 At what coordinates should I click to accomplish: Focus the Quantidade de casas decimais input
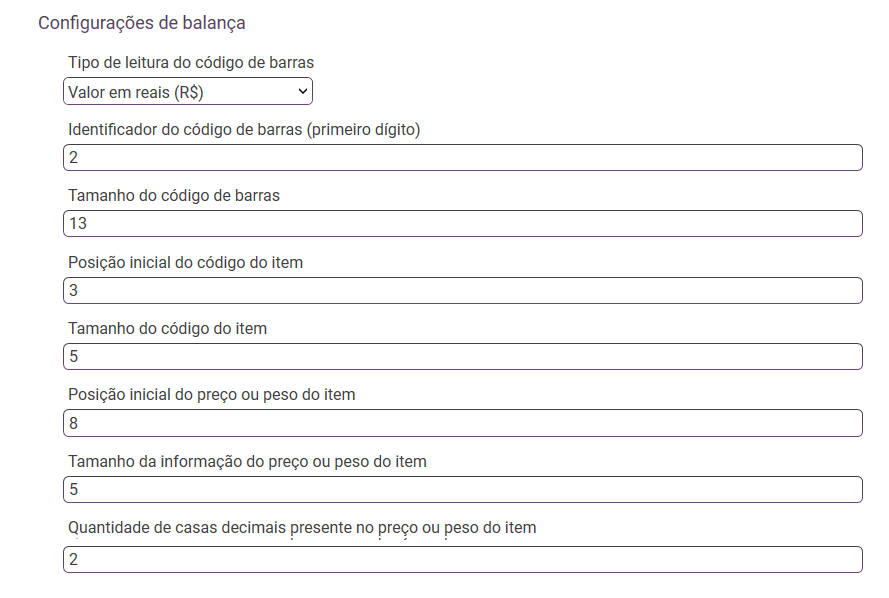pyautogui.click(x=462, y=560)
